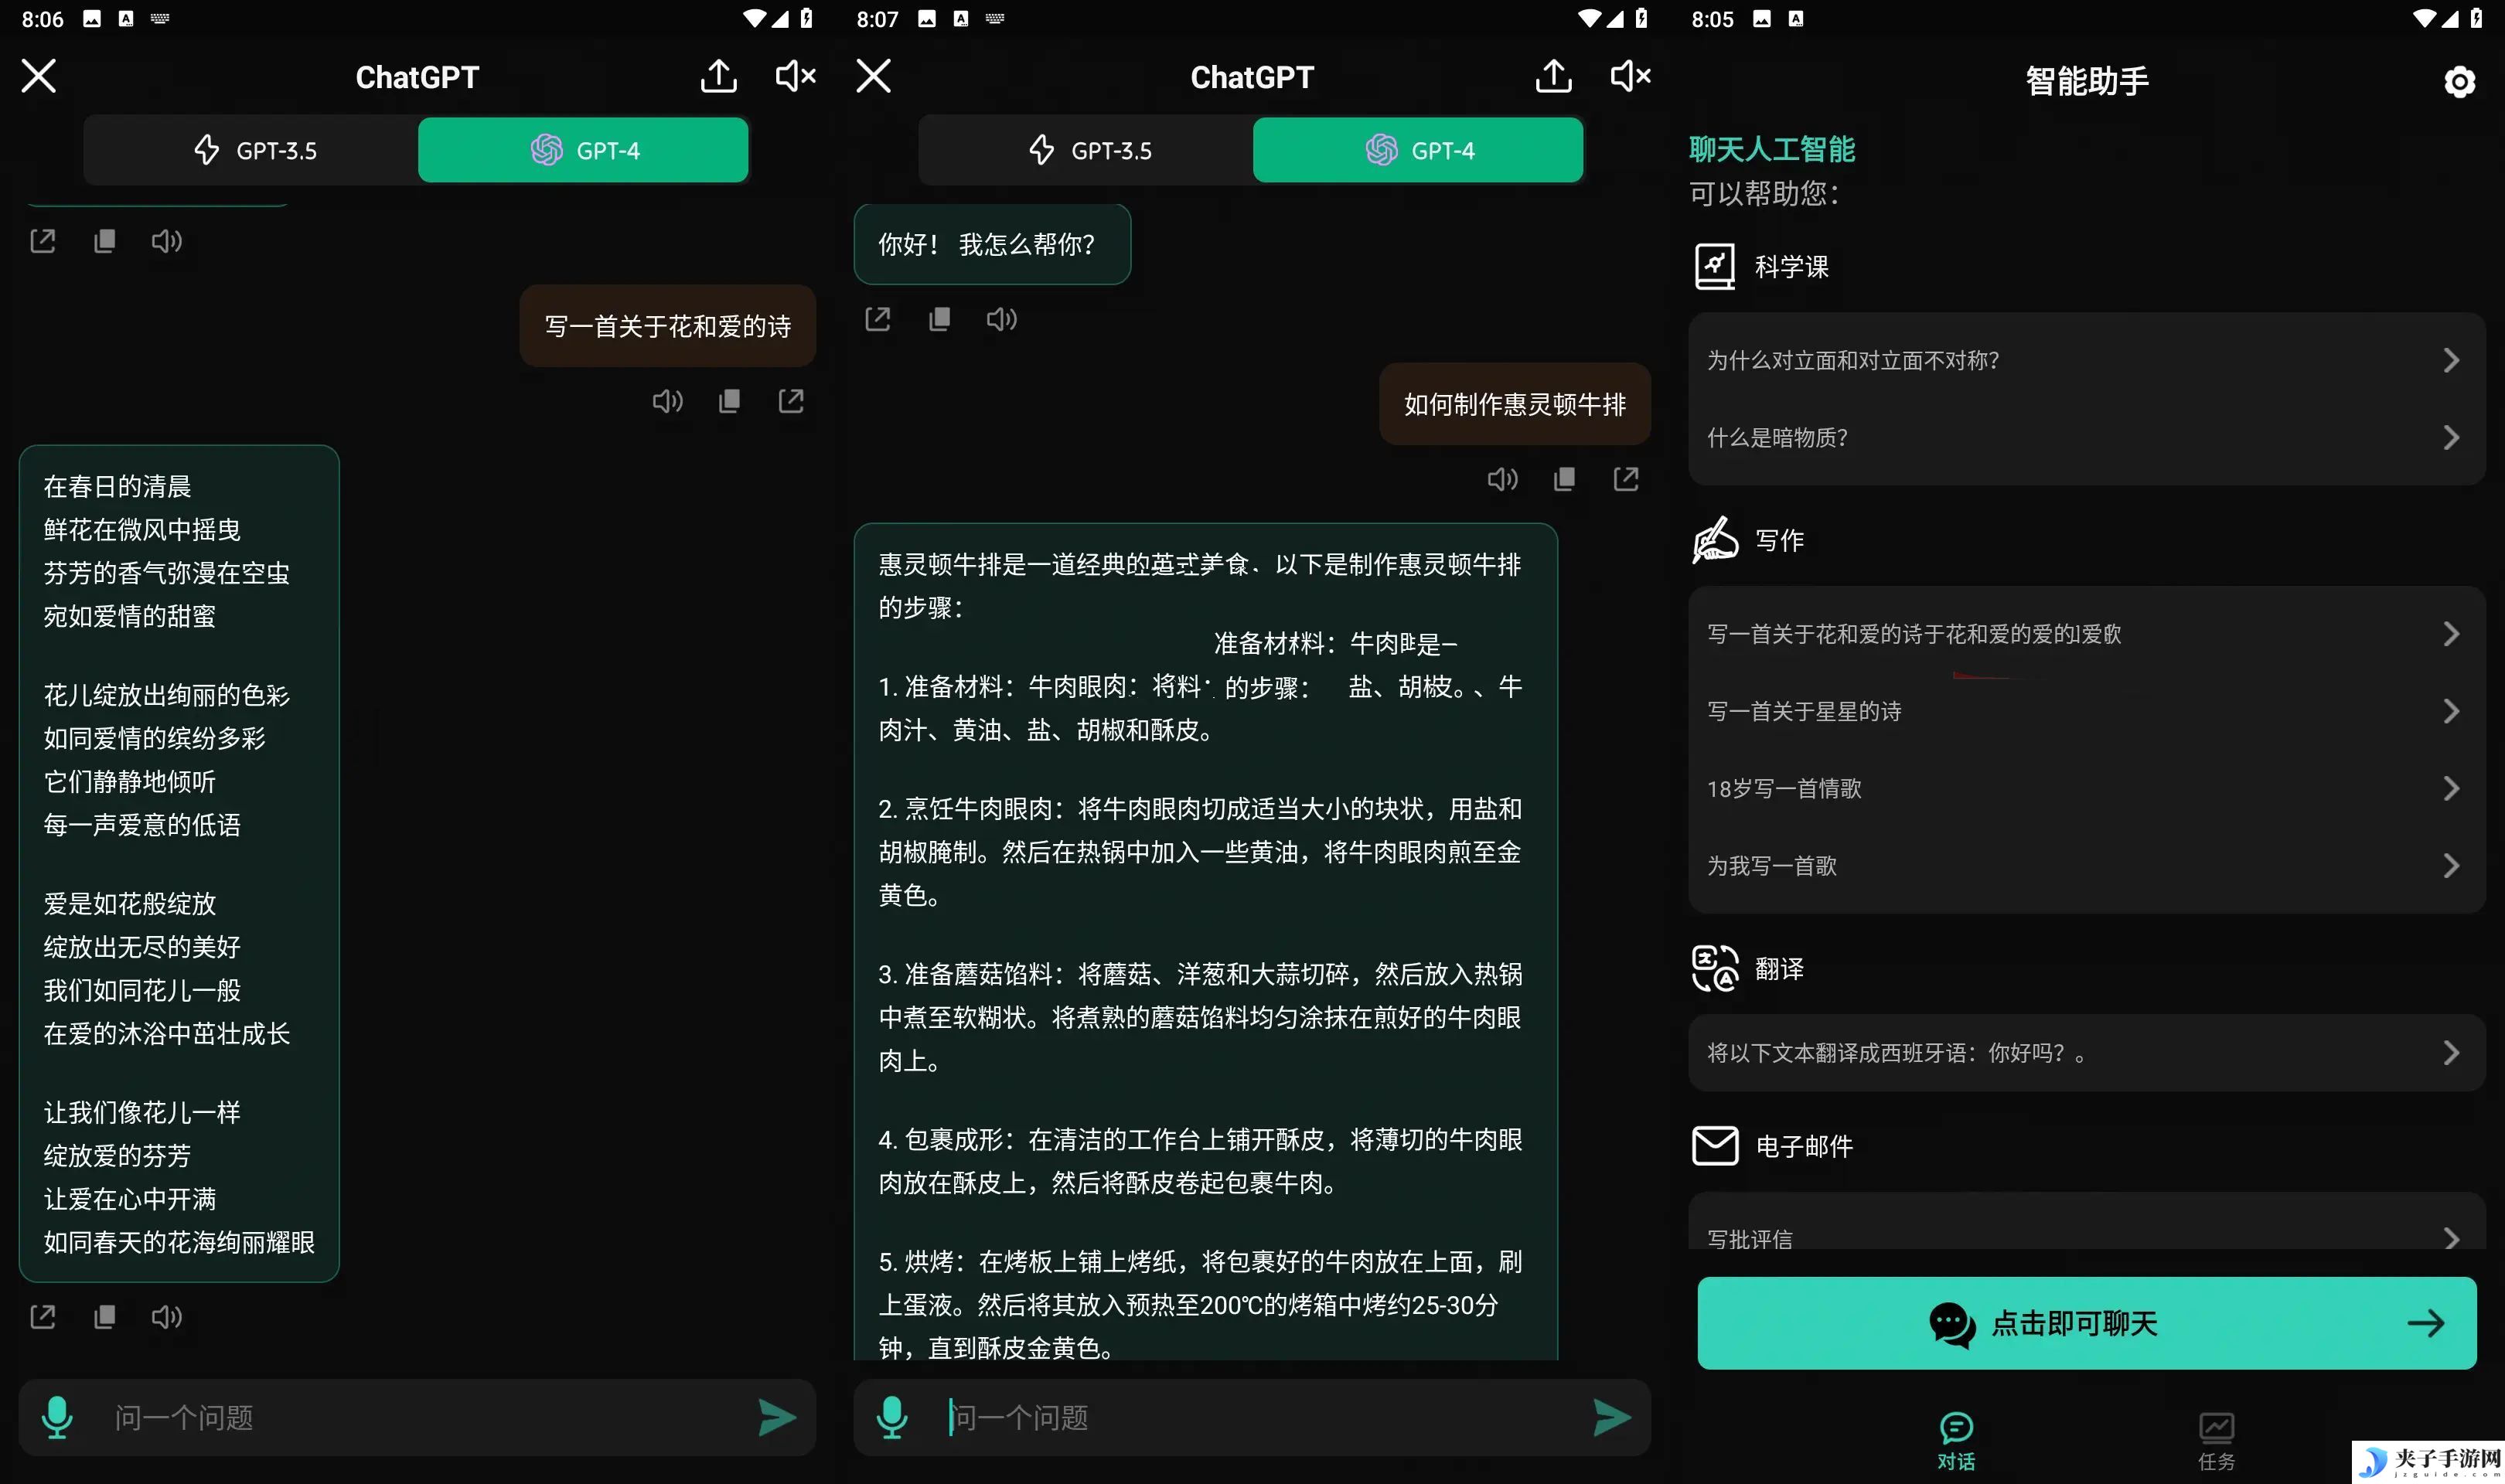Open 将以下文本翻译成西班牙语 suggestion

[2086, 1052]
